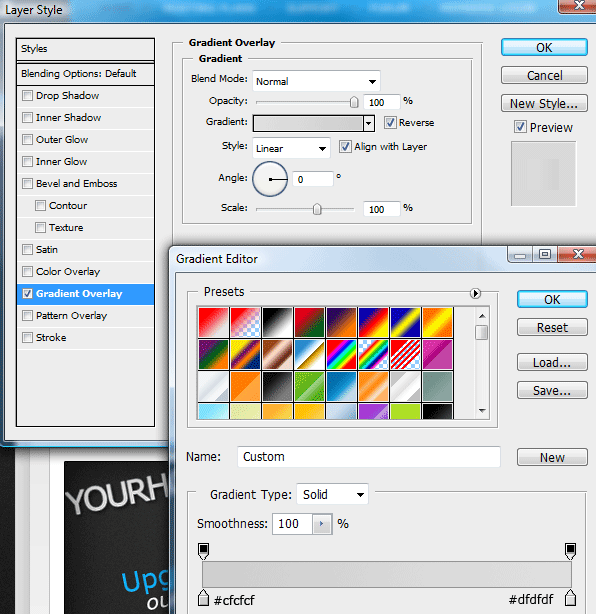The width and height of the screenshot is (596, 614).
Task: Open the Blend Mode dropdown
Action: (x=316, y=81)
